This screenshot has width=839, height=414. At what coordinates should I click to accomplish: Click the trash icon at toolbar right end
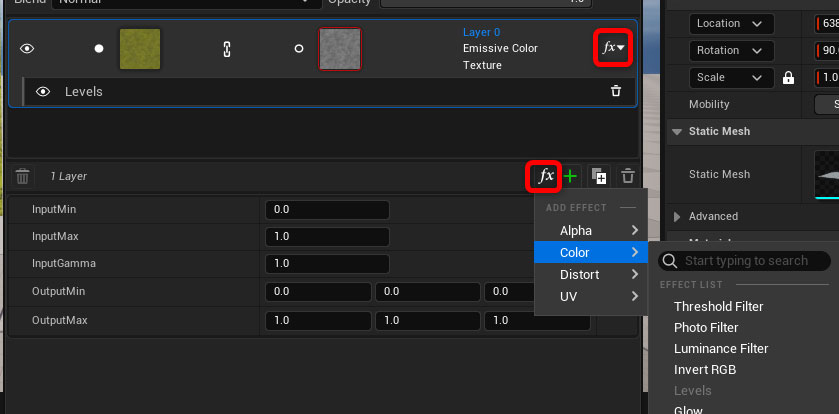(x=628, y=176)
